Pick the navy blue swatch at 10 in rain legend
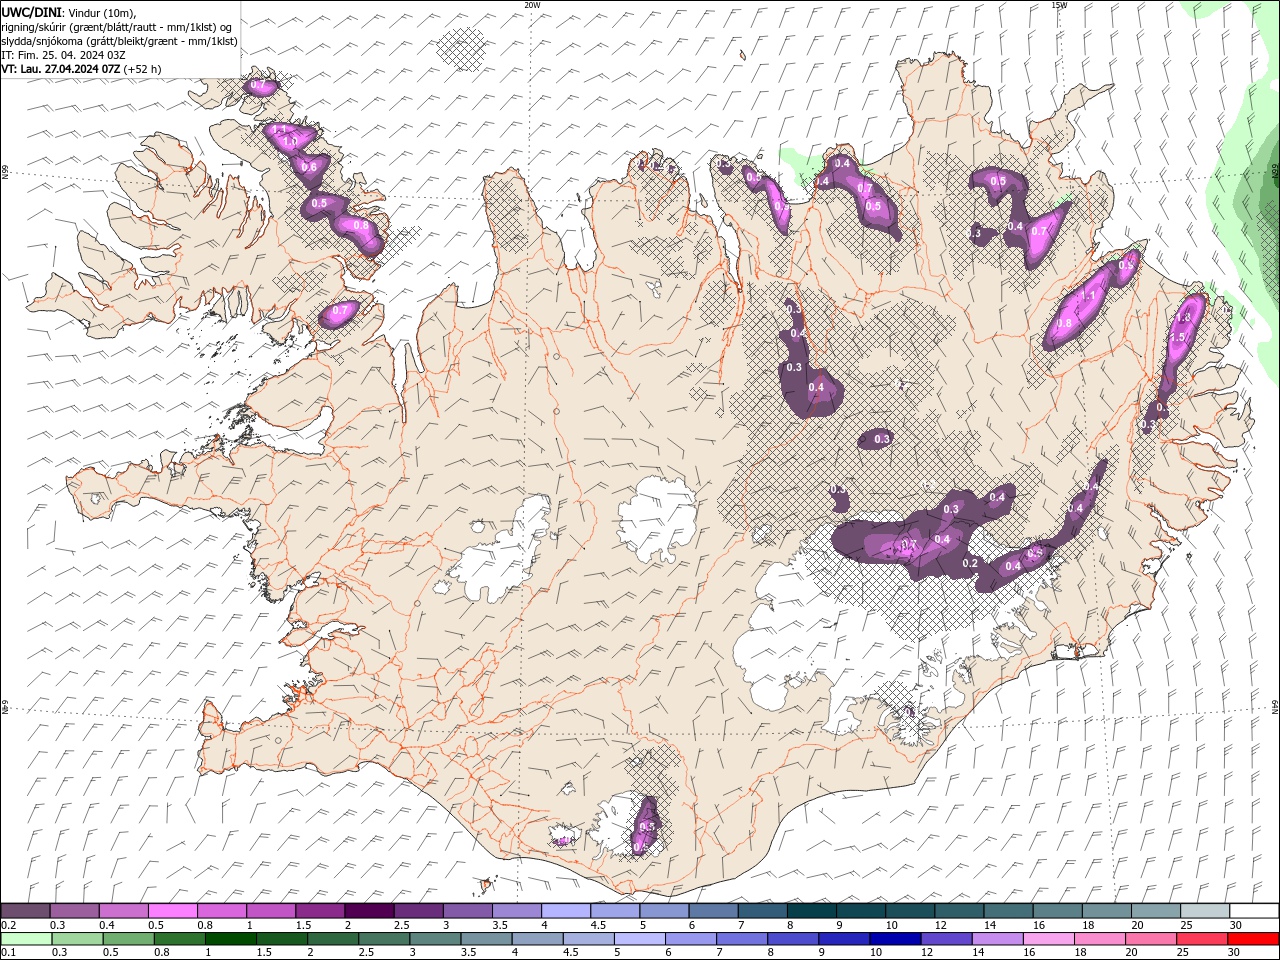The height and width of the screenshot is (960, 1280). click(895, 939)
